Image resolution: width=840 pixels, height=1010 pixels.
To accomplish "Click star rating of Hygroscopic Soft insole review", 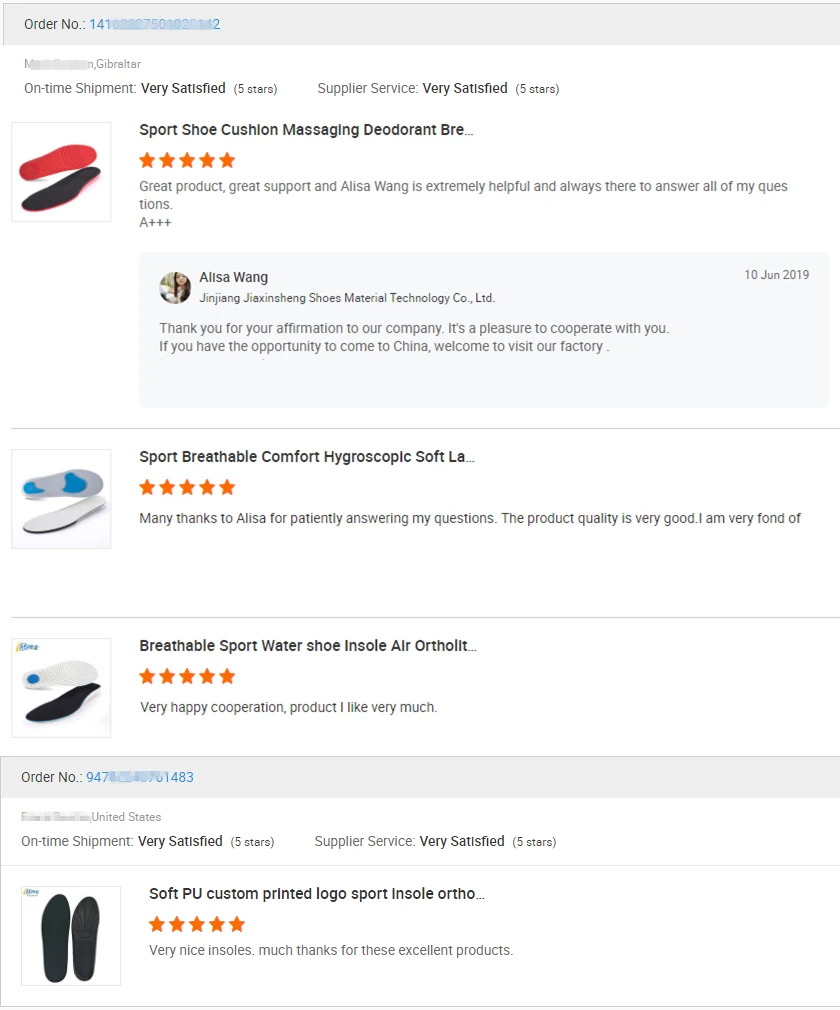I will [x=187, y=487].
